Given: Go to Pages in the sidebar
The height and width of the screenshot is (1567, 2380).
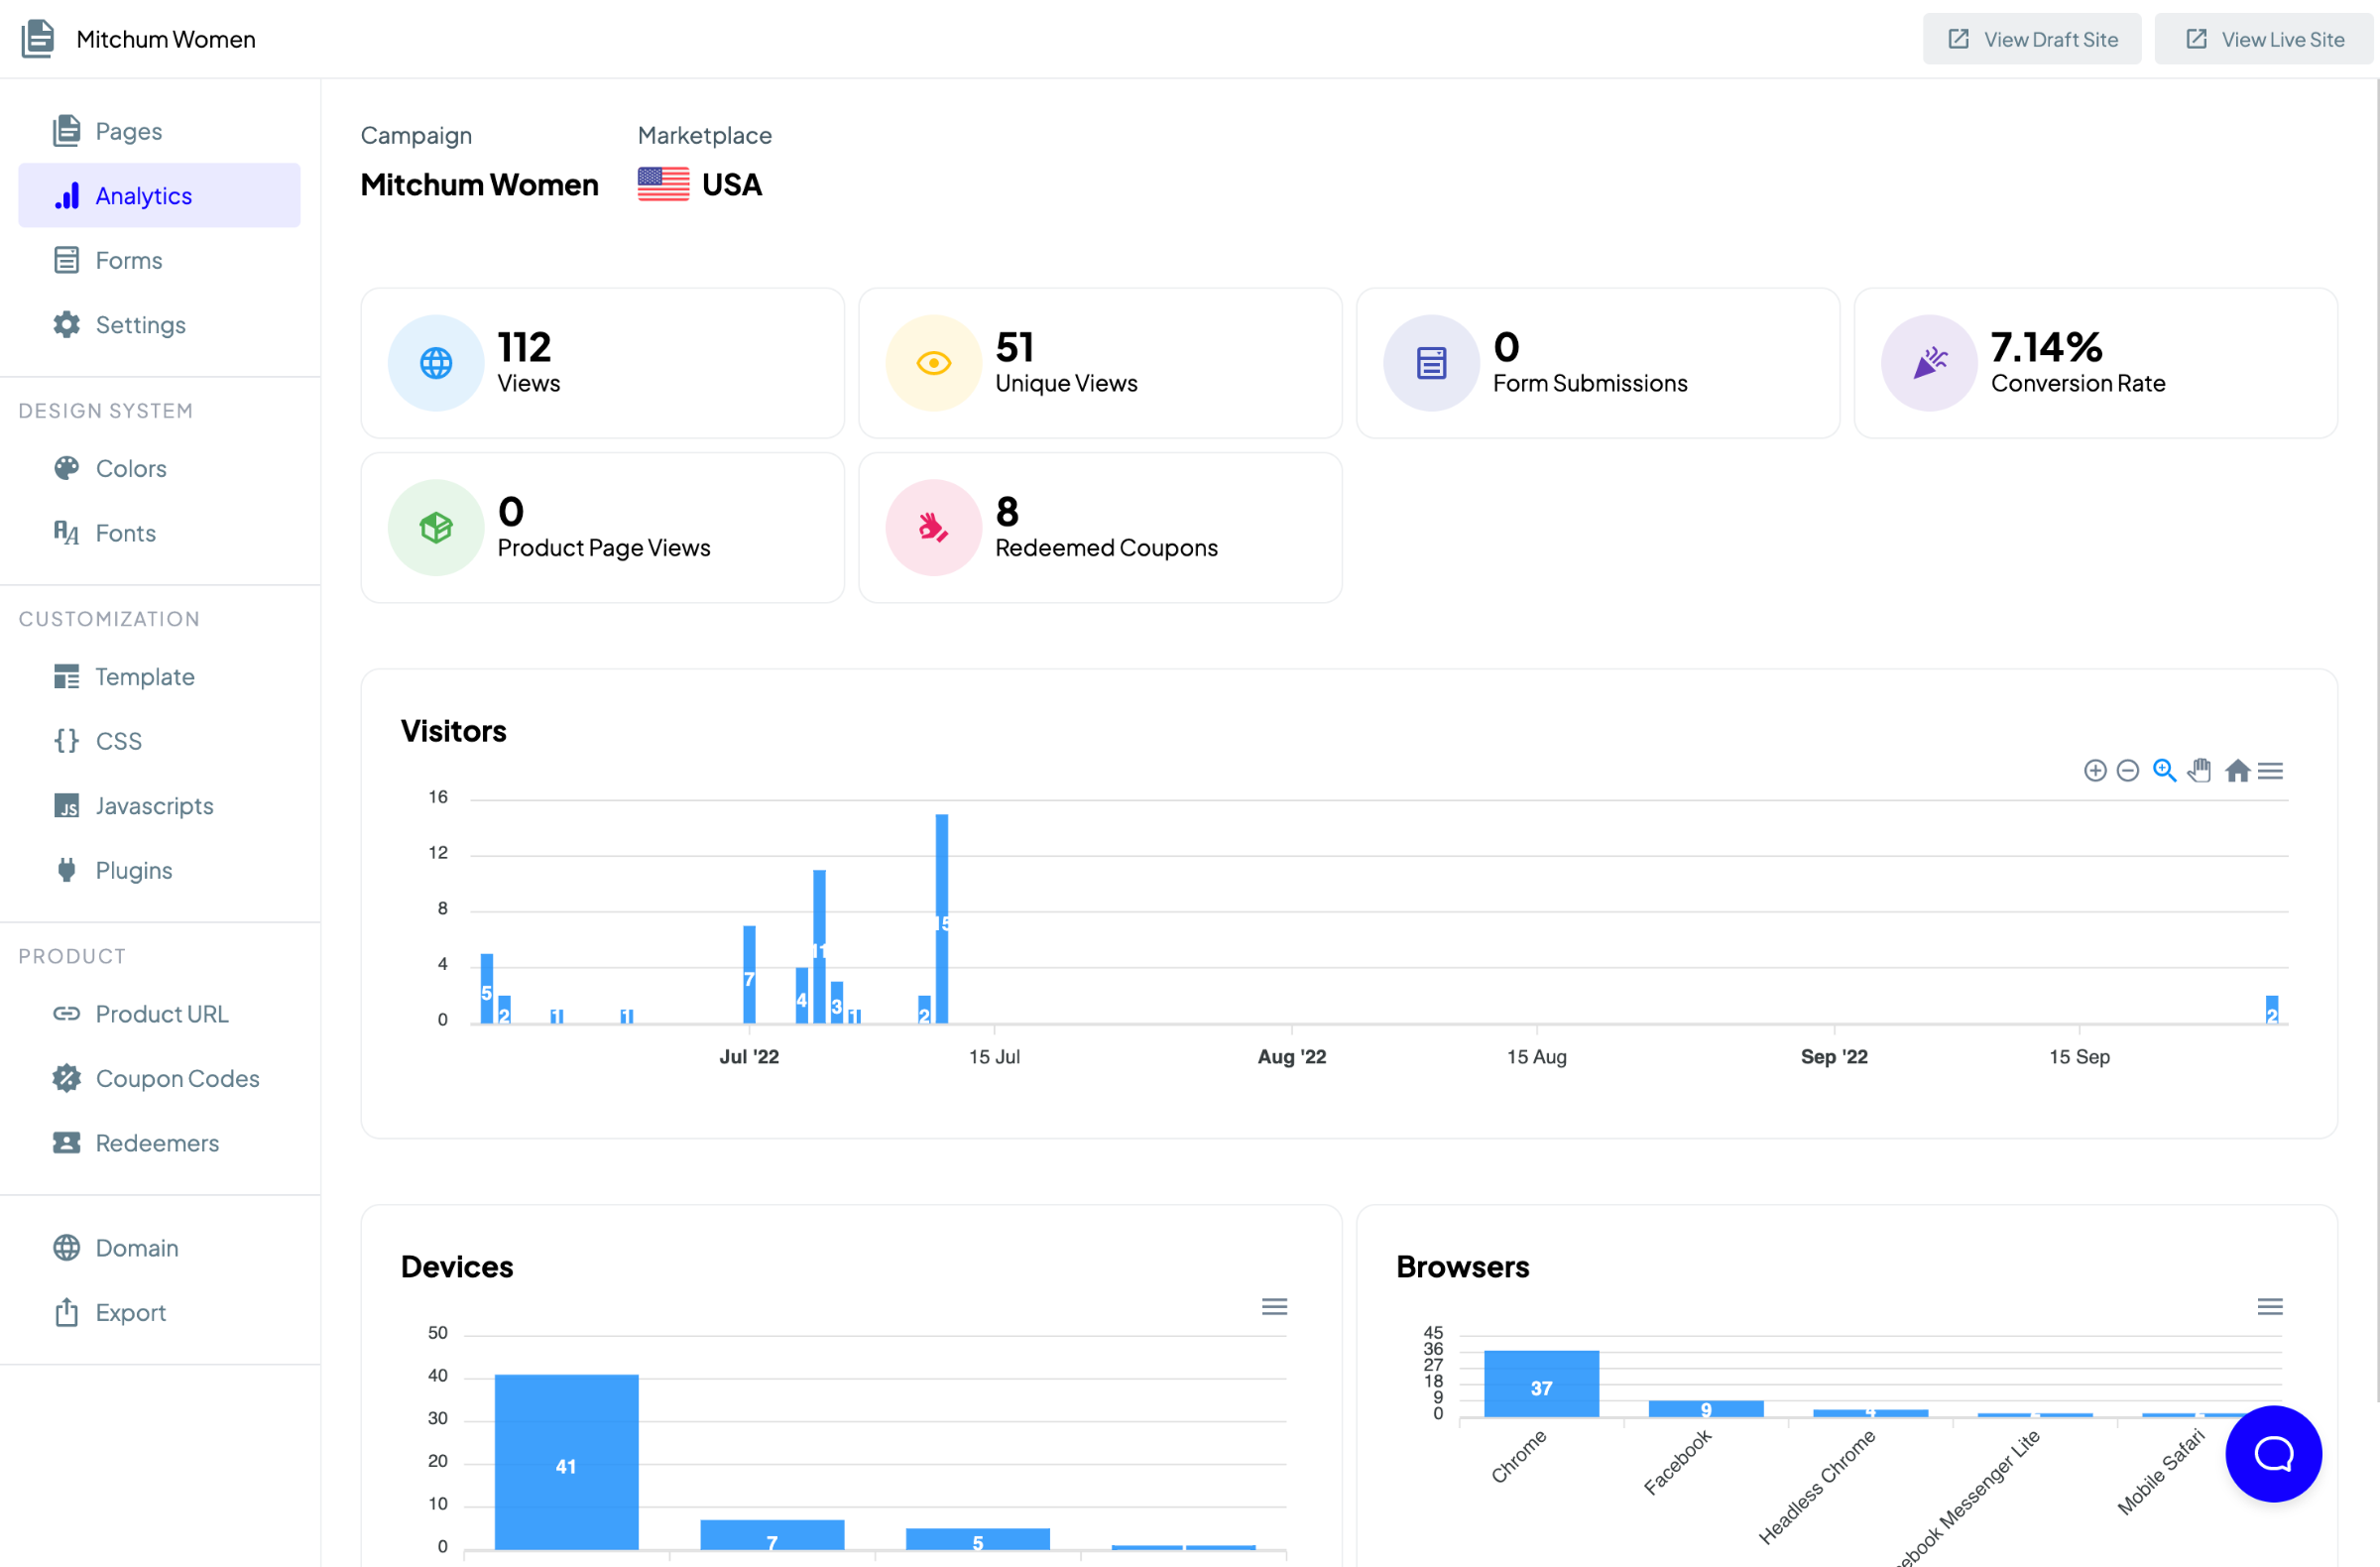Looking at the screenshot, I should (128, 131).
